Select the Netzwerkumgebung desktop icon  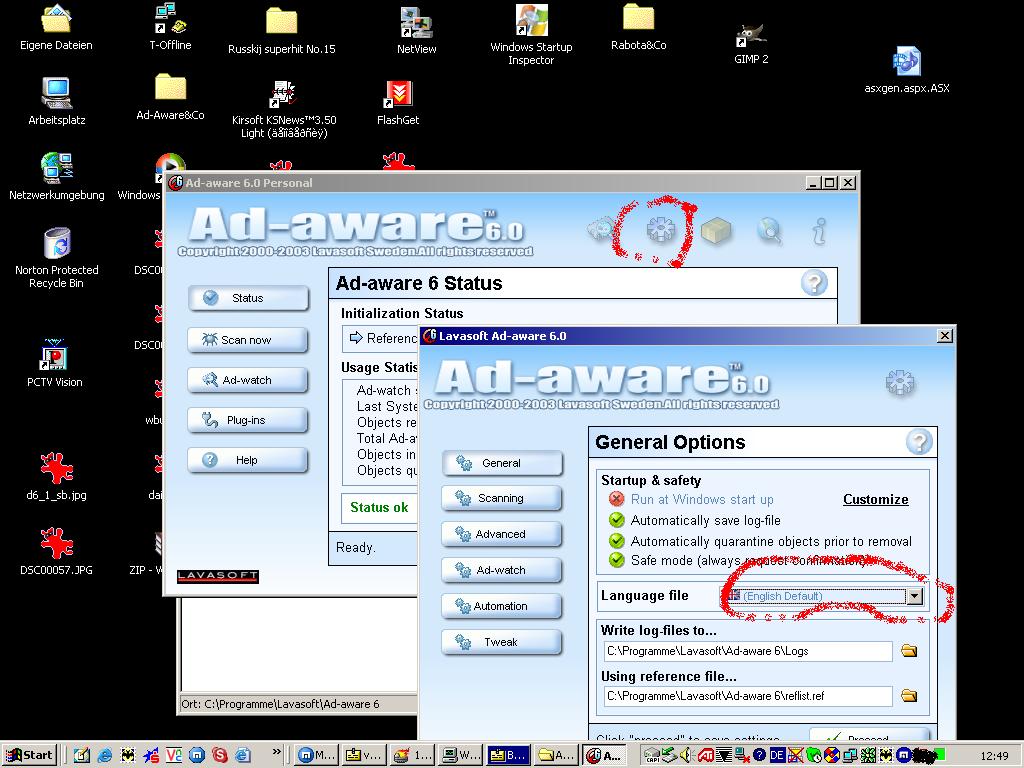point(57,176)
